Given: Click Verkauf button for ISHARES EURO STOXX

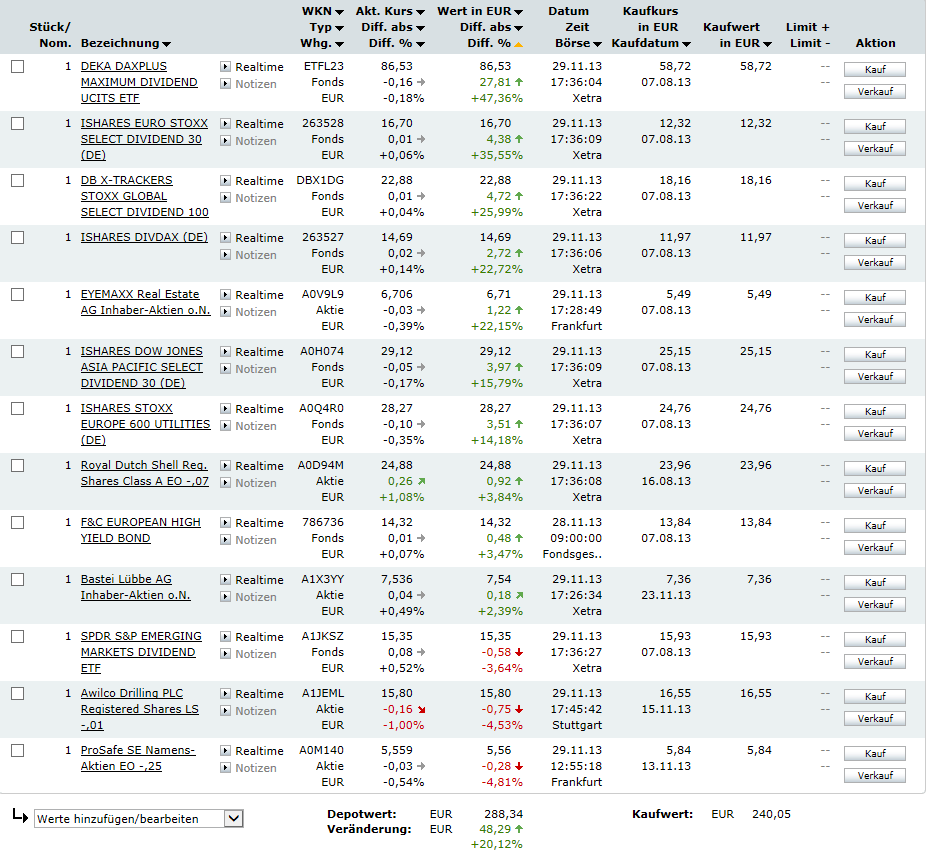Looking at the screenshot, I should (x=874, y=149).
